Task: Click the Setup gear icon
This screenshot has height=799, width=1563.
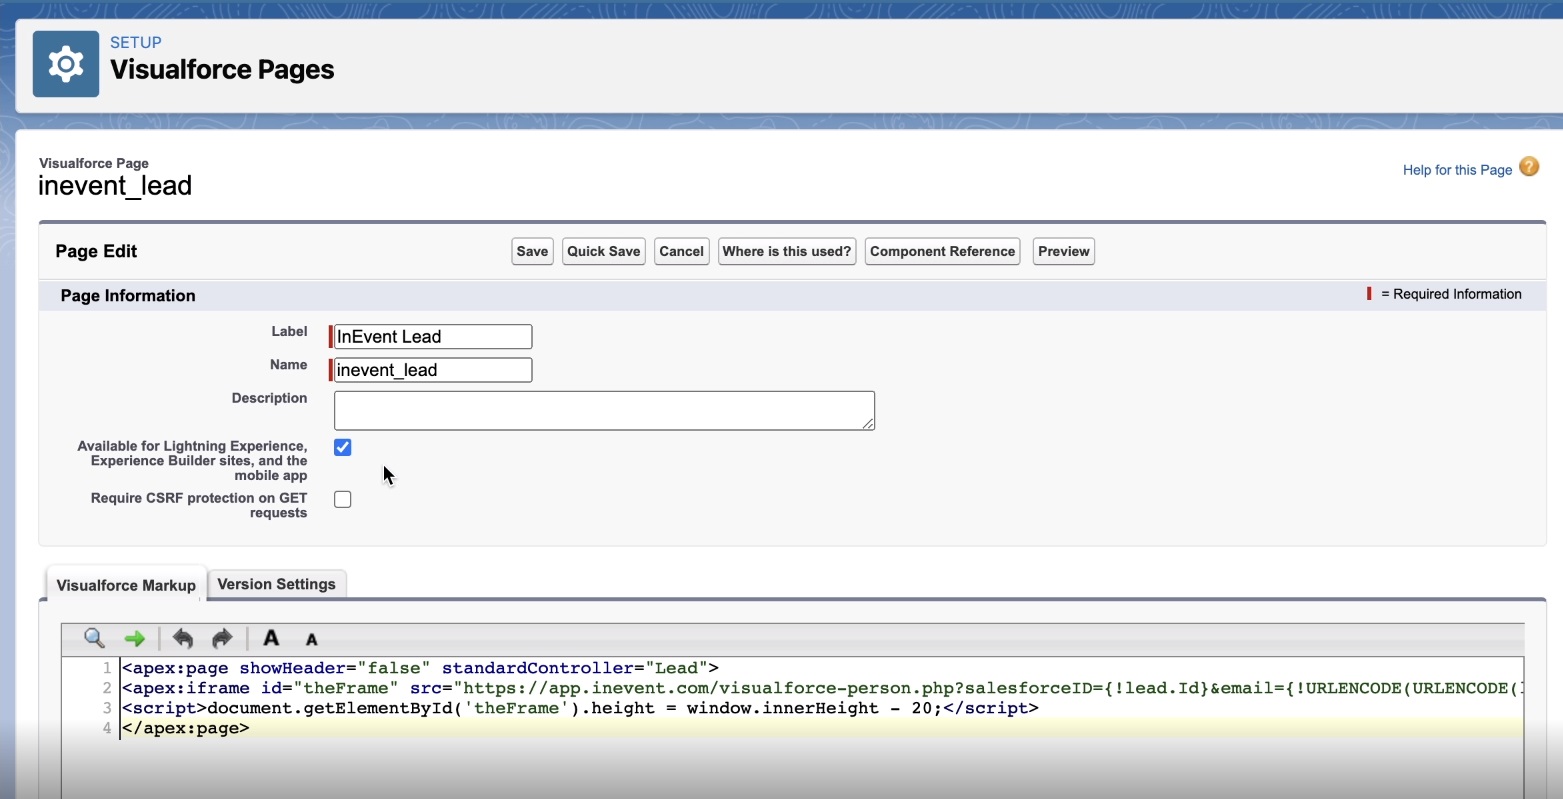Action: (x=66, y=64)
